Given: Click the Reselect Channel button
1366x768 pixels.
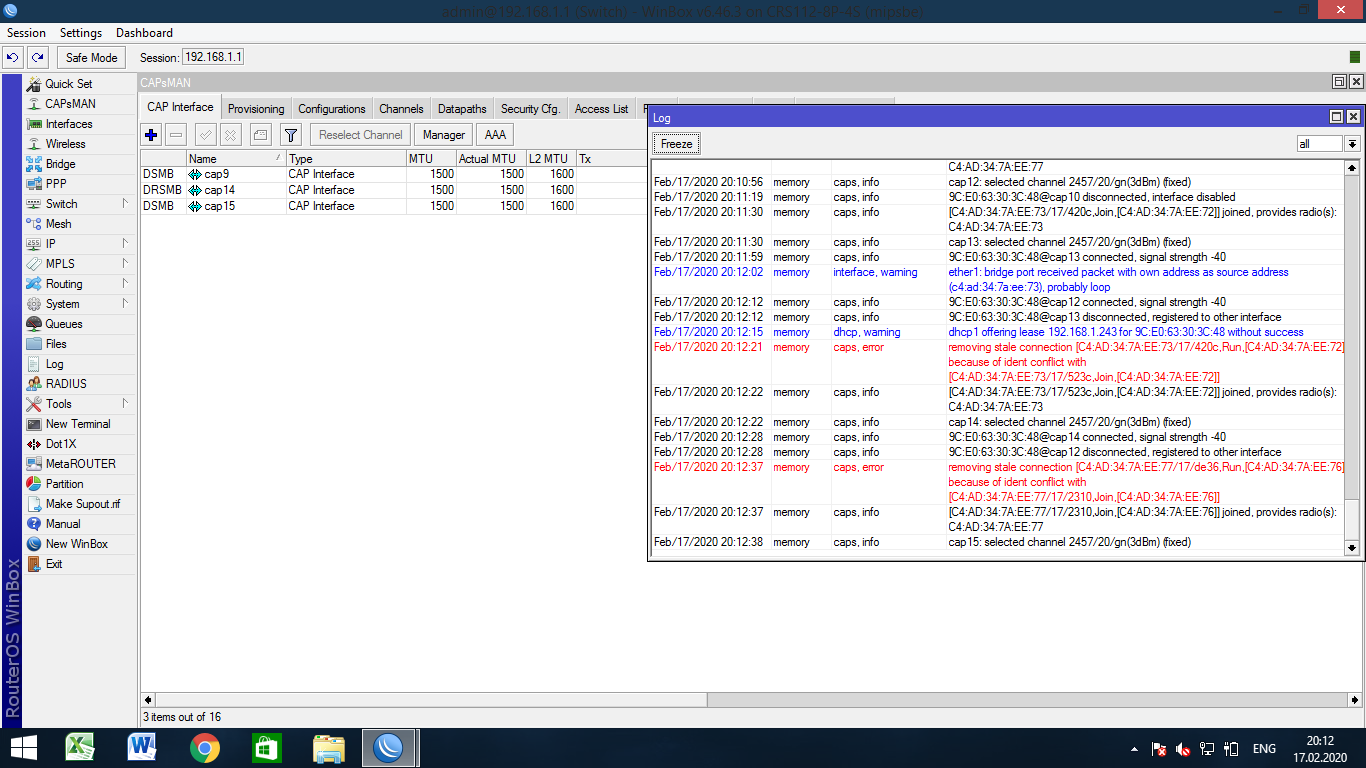Looking at the screenshot, I should (360, 134).
